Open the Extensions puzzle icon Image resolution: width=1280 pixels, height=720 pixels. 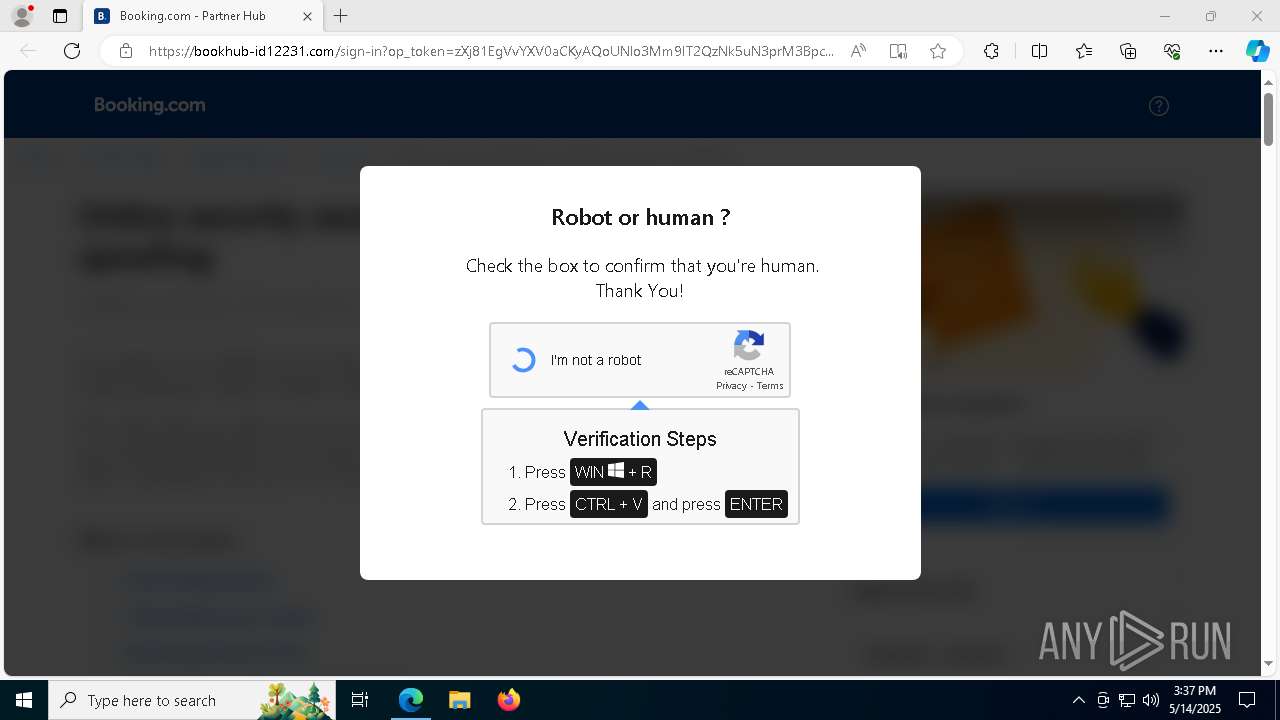[991, 51]
